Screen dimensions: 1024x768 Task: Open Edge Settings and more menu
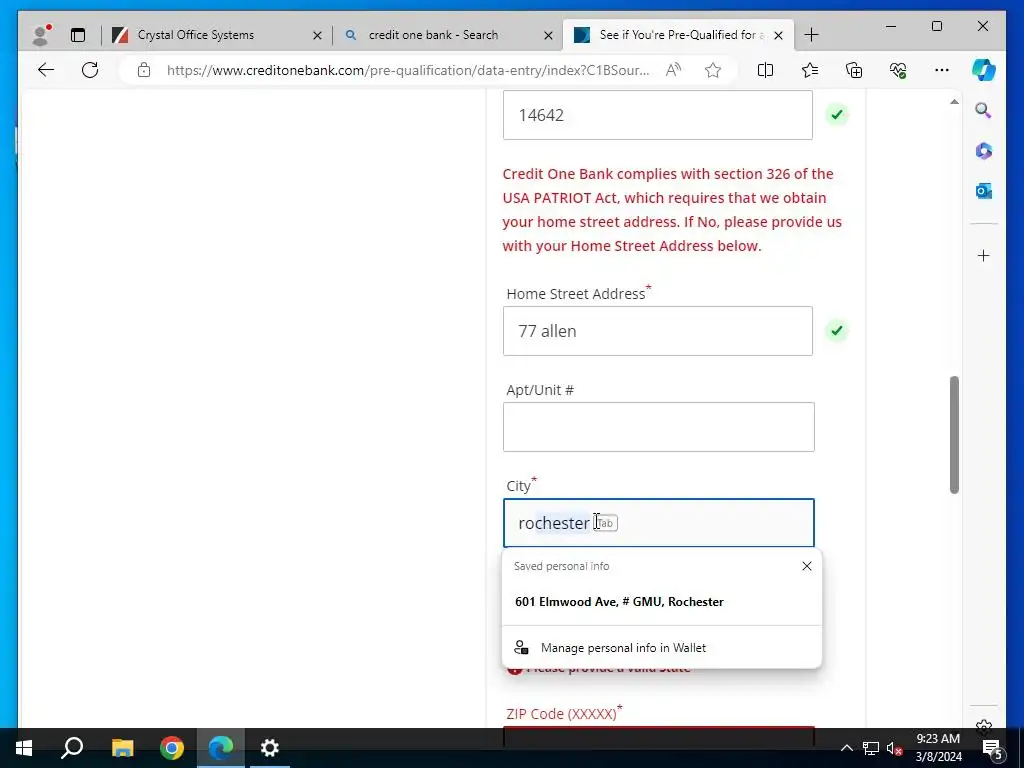(x=942, y=70)
